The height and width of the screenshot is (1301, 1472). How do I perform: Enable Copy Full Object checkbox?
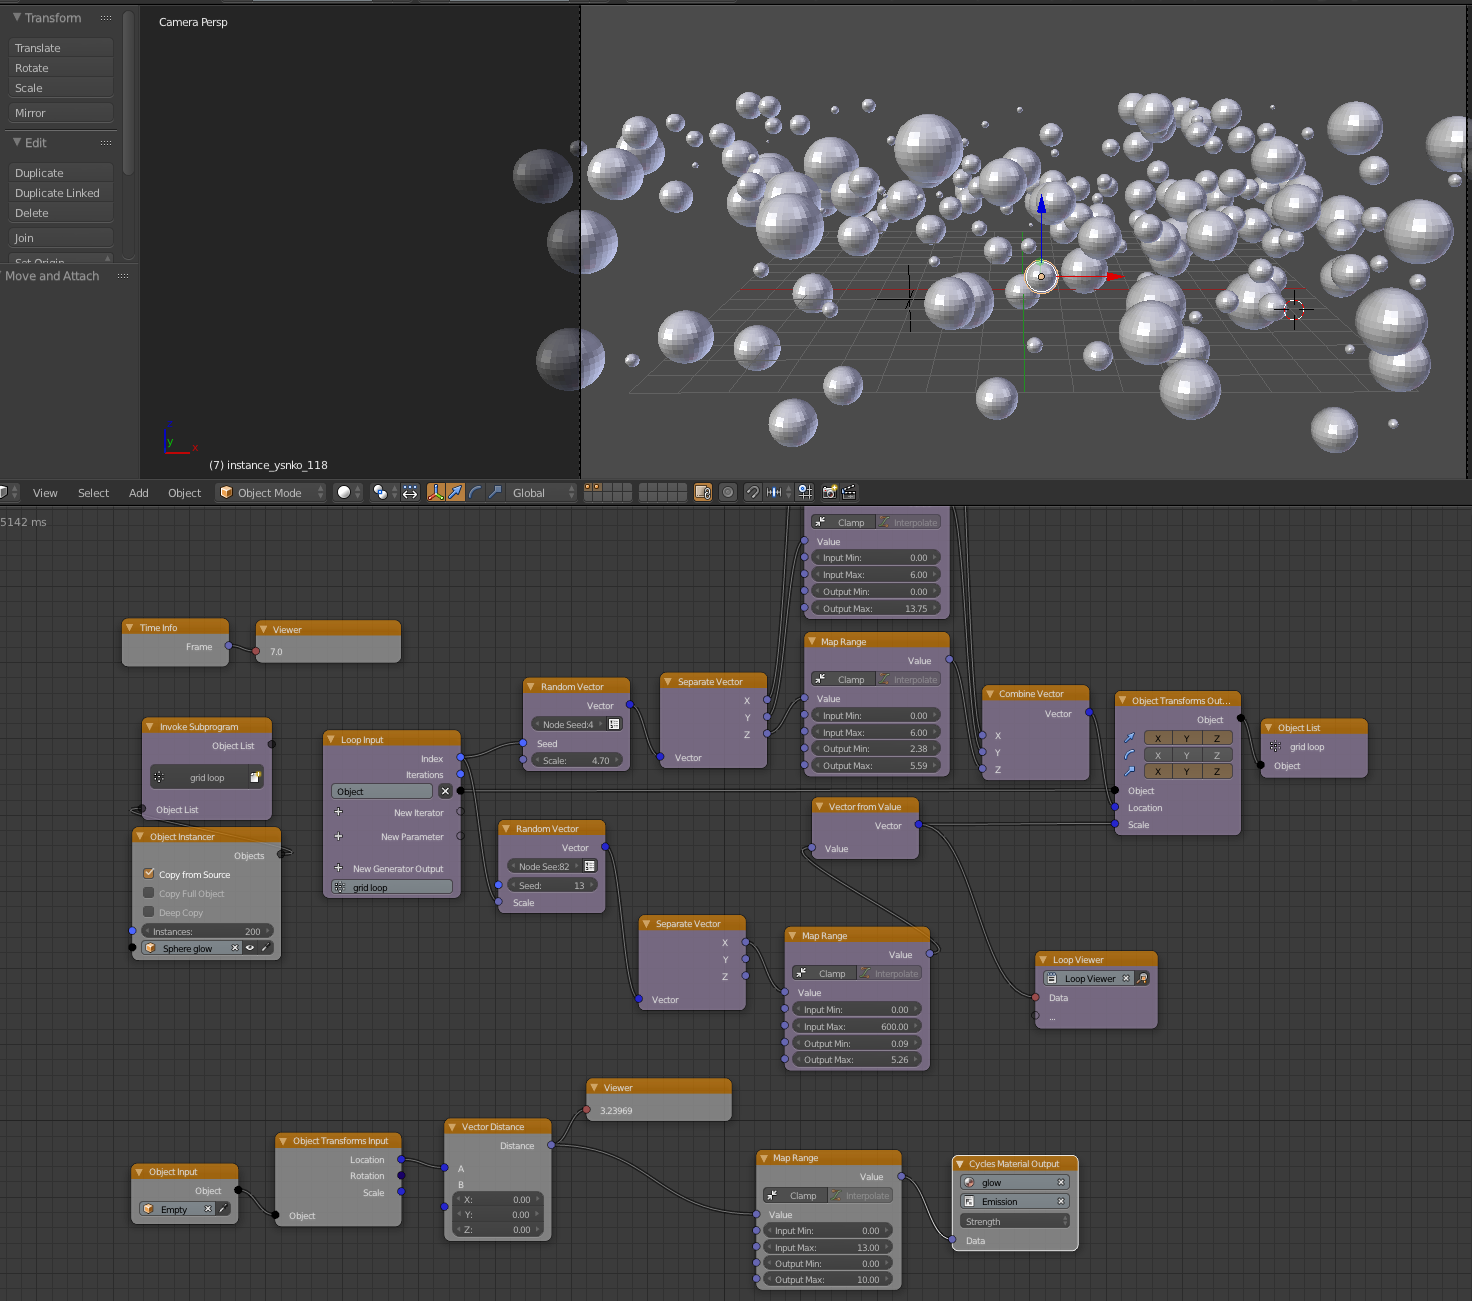point(149,893)
